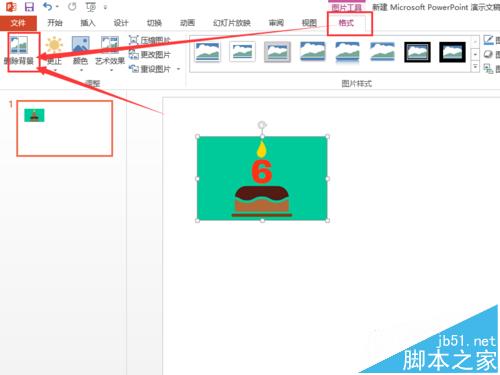Image resolution: width=500 pixels, height=375 pixels.
Task: Click the PowerPoint application icon
Action: pos(11,7)
